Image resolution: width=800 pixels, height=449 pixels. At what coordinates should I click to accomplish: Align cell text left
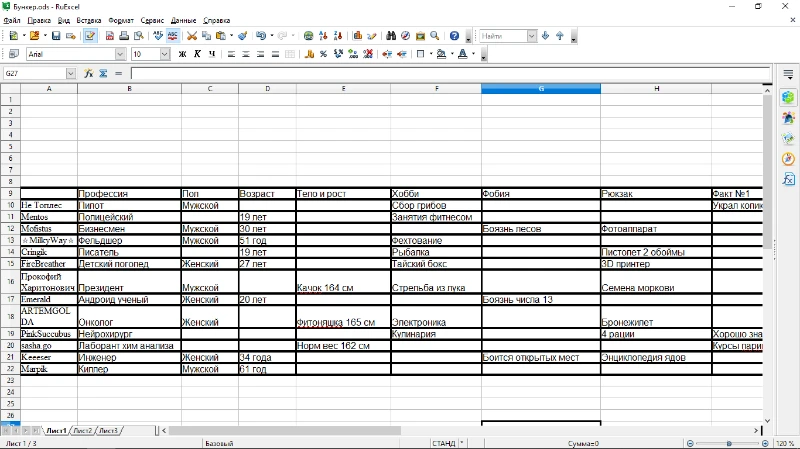[231, 54]
